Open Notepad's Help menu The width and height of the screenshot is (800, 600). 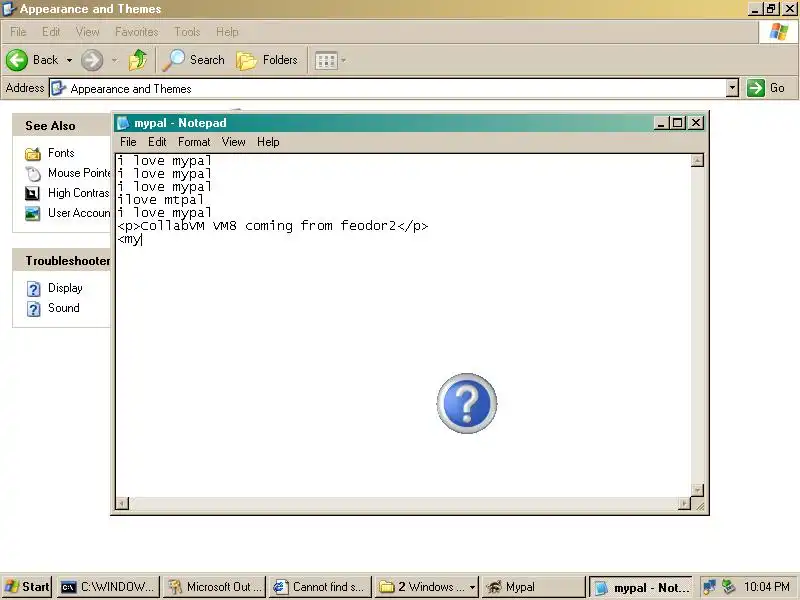pyautogui.click(x=268, y=142)
